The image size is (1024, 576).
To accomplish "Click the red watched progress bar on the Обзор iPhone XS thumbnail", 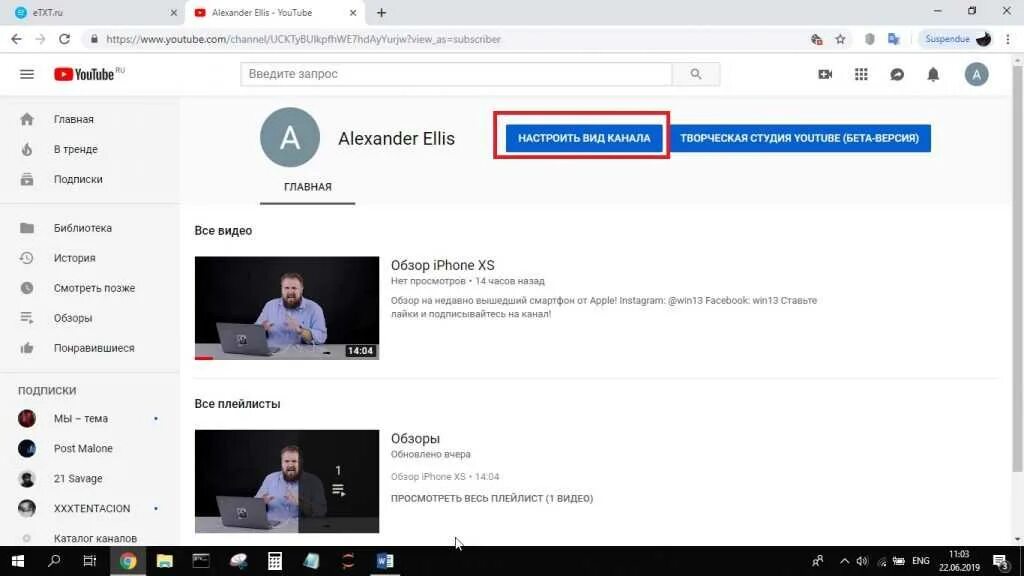I will [204, 358].
